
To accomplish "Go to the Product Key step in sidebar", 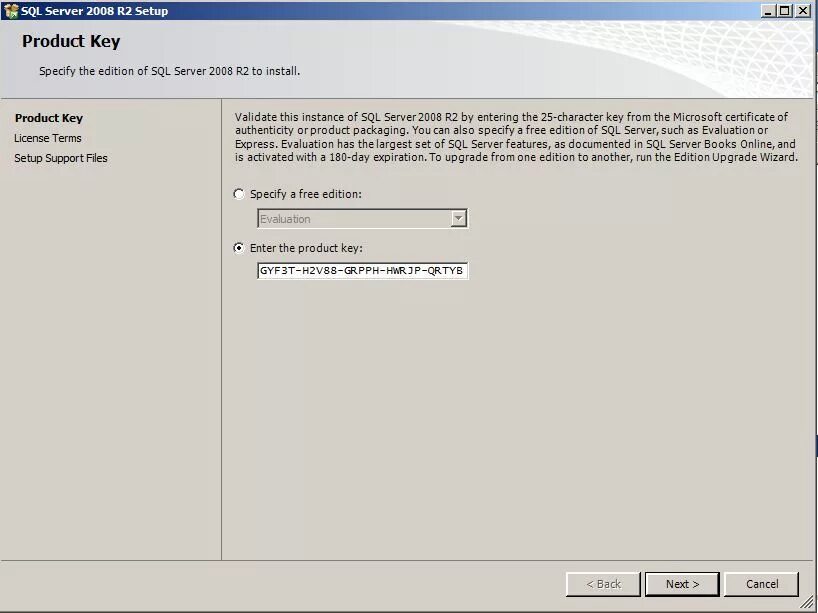I will pos(49,118).
